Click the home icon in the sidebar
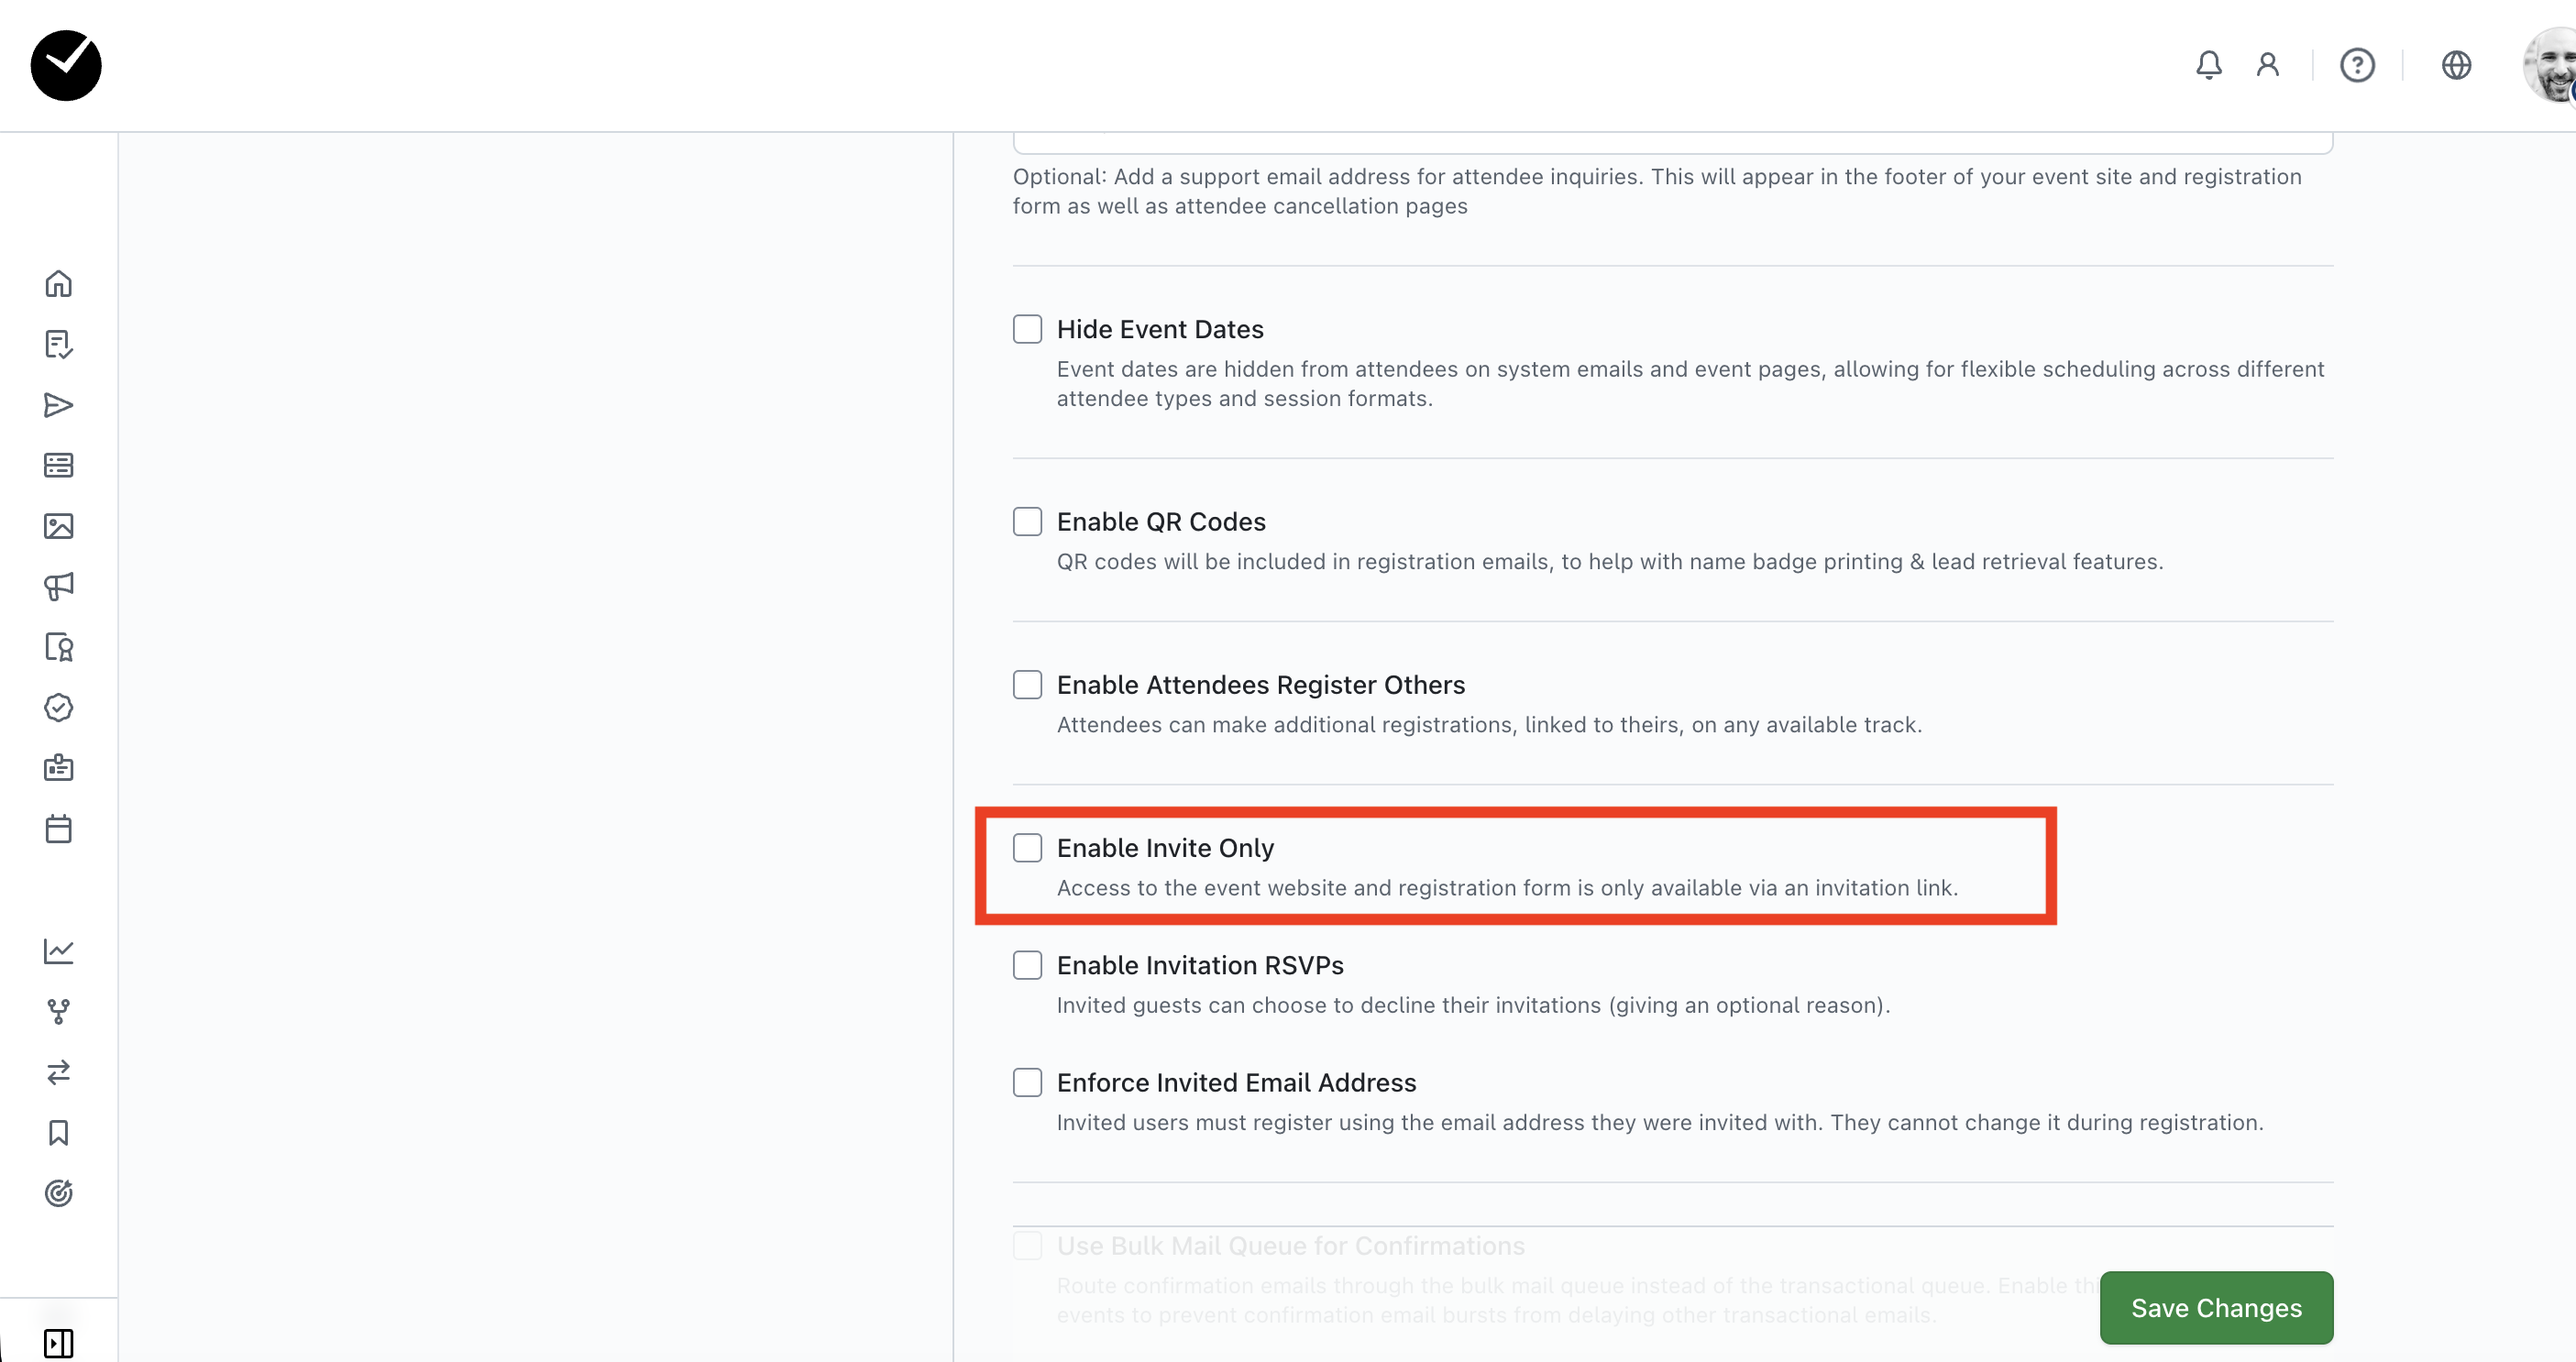This screenshot has width=2576, height=1362. click(59, 284)
